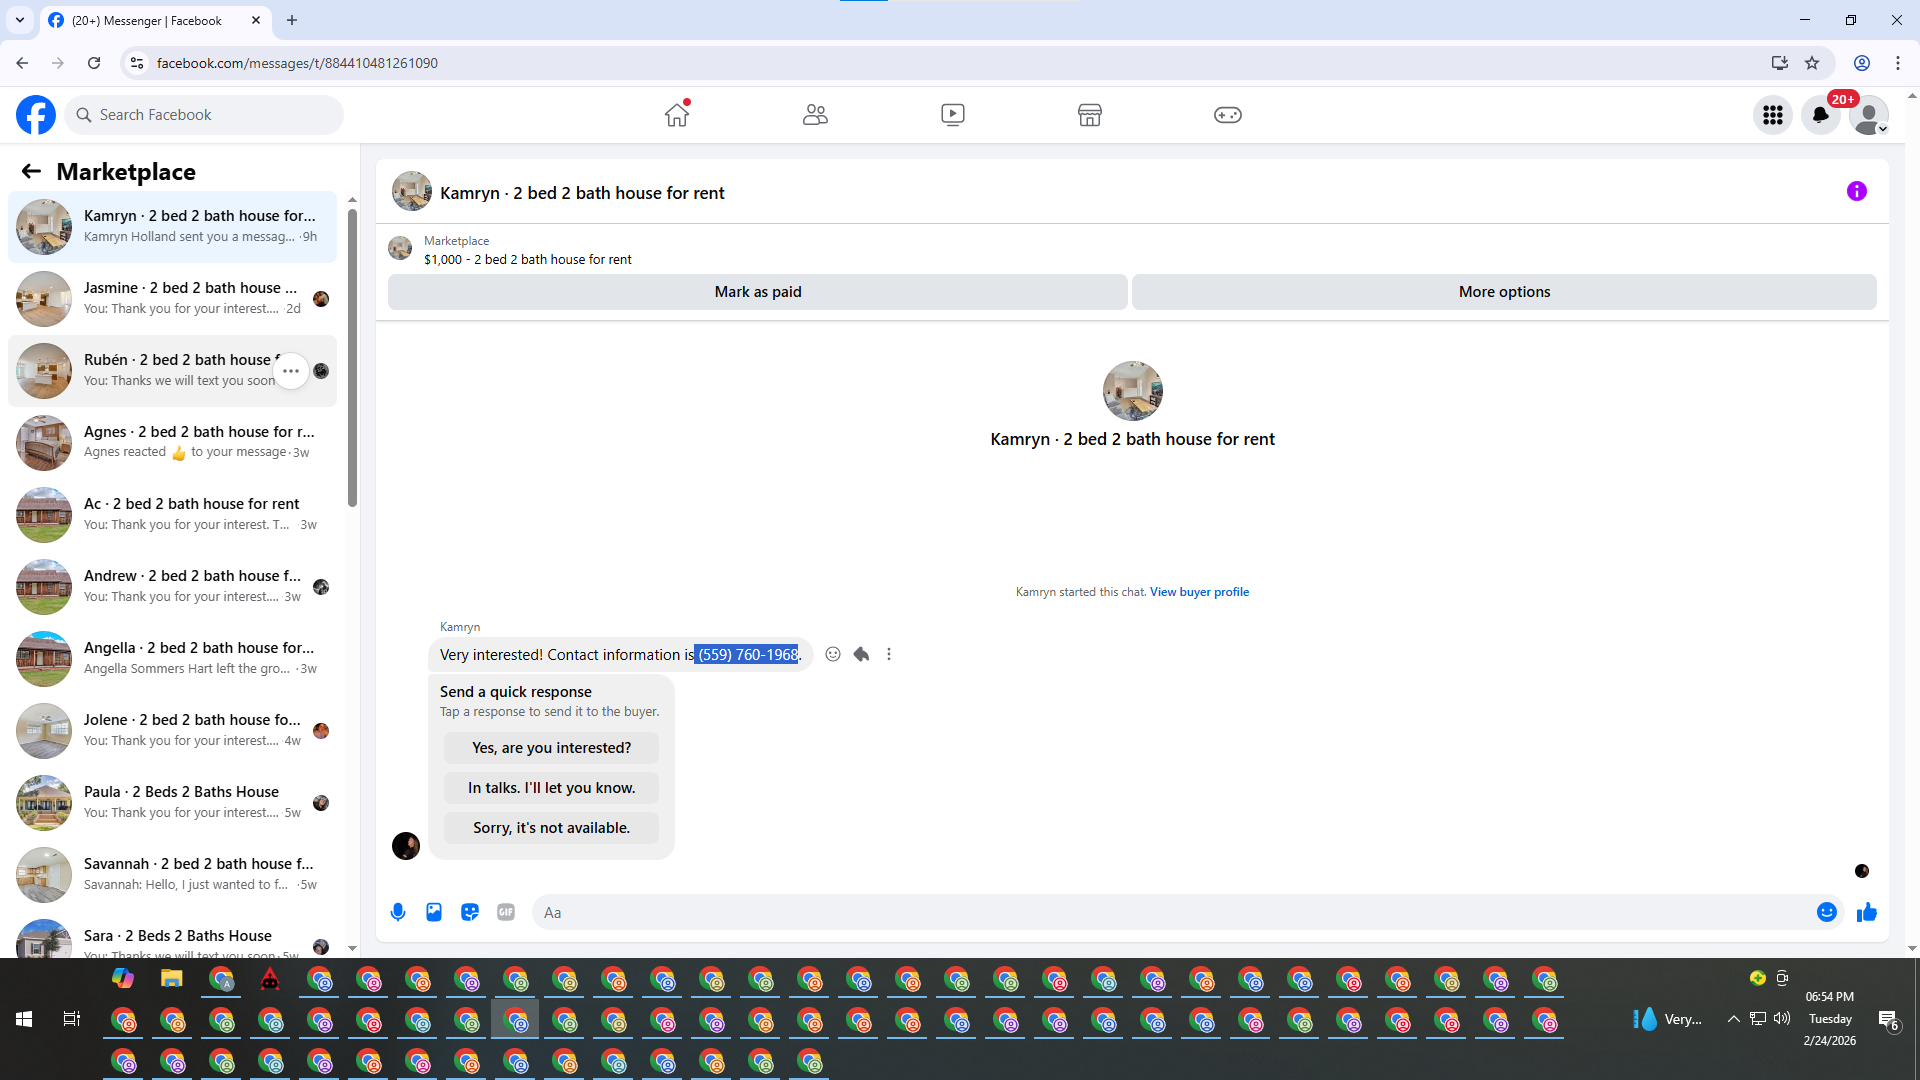Open Windows Start menu
This screenshot has height=1080, width=1920.
(x=24, y=1019)
